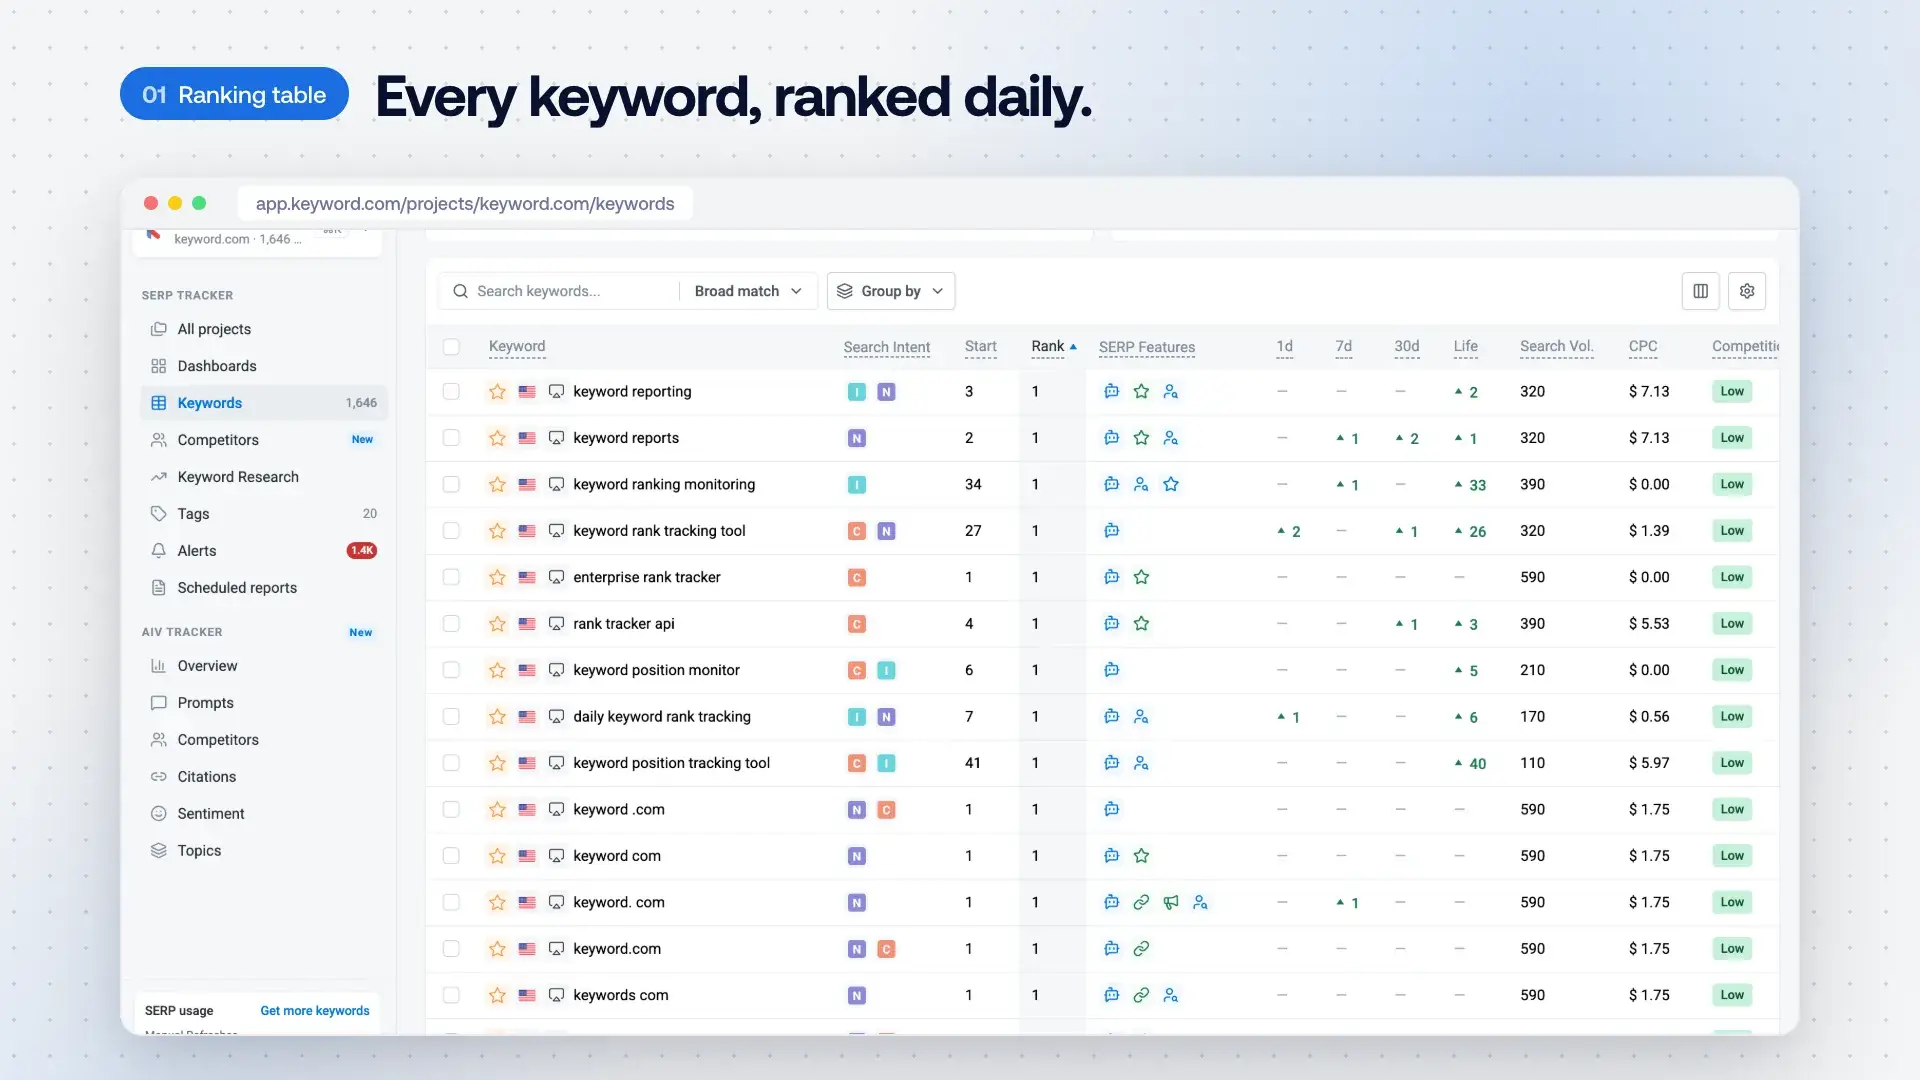
Task: Select the keyword com row checkbox
Action: (451, 856)
